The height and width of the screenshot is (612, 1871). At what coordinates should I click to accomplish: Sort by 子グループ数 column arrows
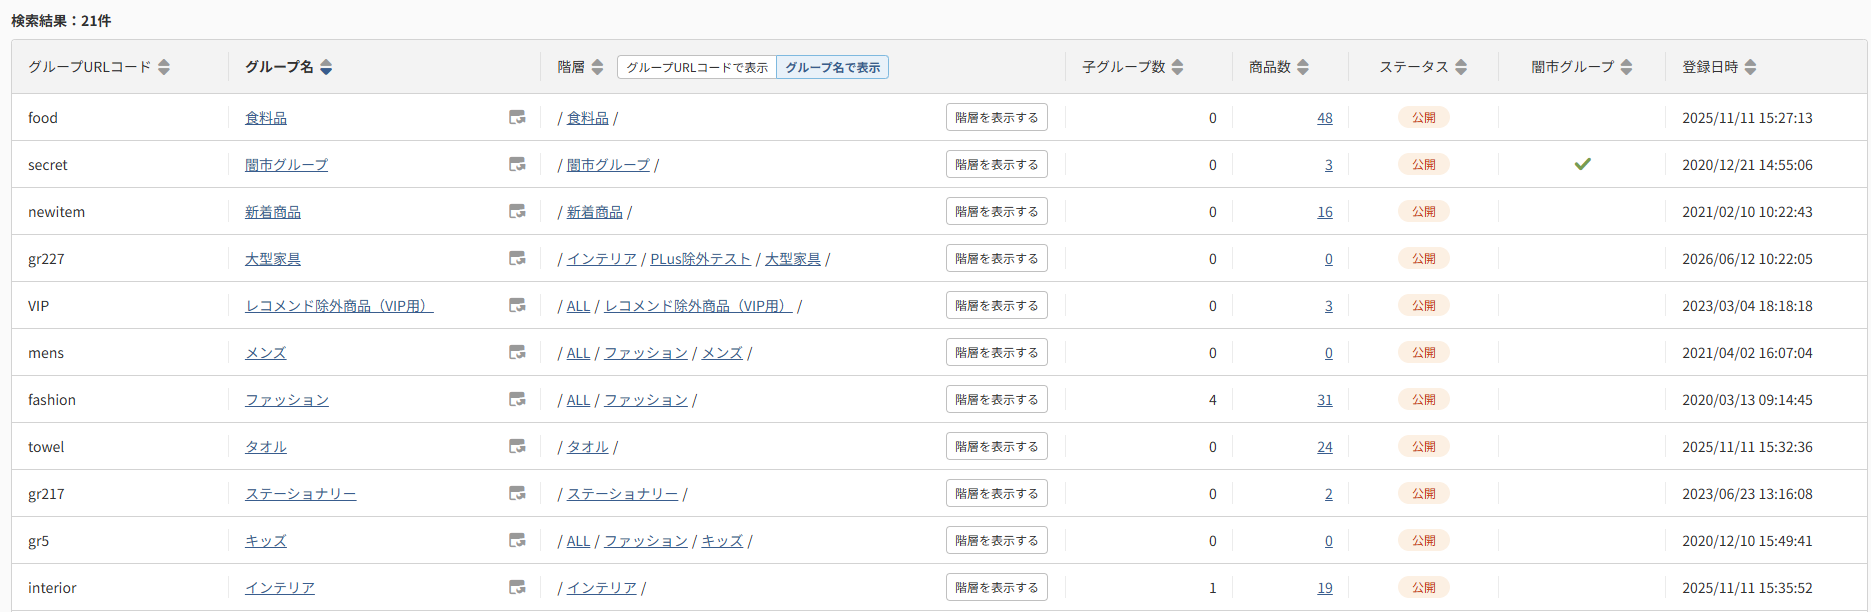pyautogui.click(x=1177, y=67)
